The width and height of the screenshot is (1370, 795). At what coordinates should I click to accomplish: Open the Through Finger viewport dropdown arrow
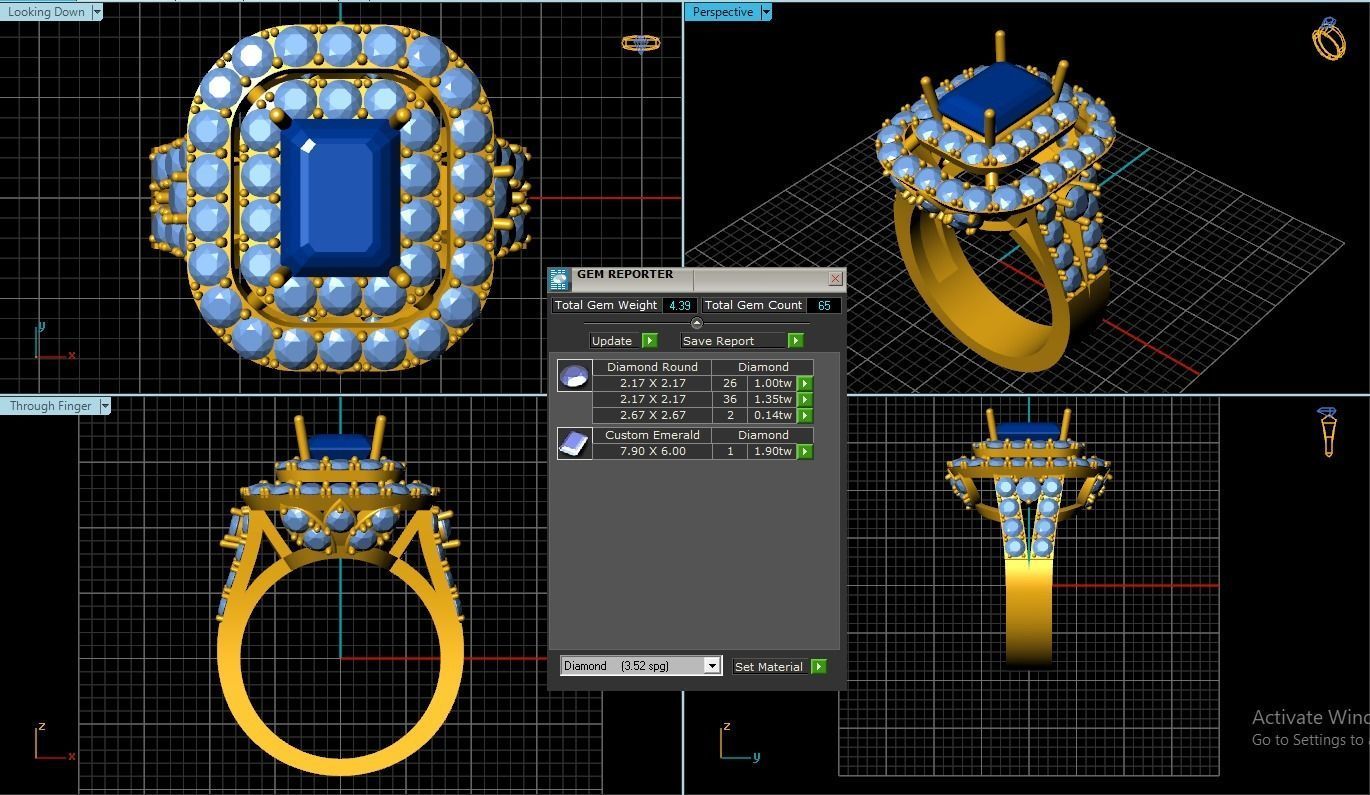click(105, 406)
